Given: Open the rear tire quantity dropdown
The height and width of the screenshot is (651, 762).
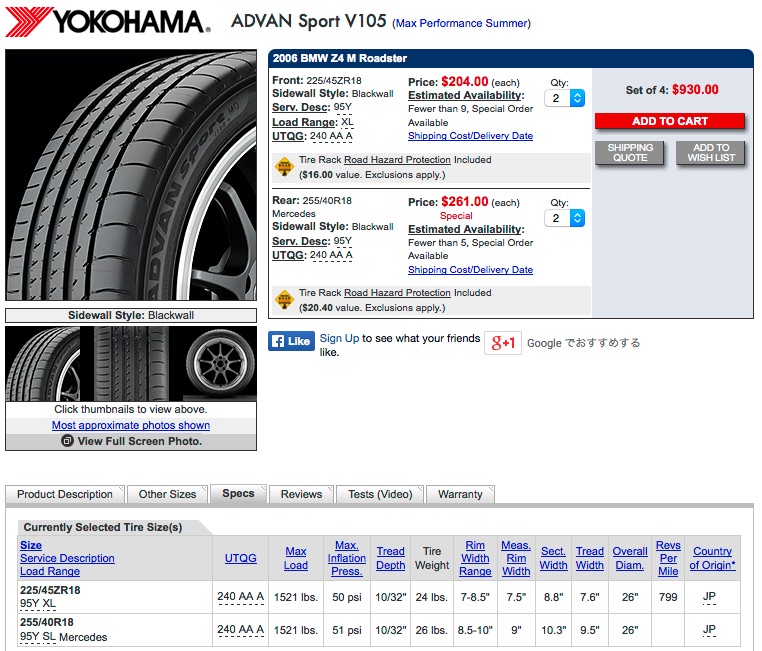Looking at the screenshot, I should point(564,218).
